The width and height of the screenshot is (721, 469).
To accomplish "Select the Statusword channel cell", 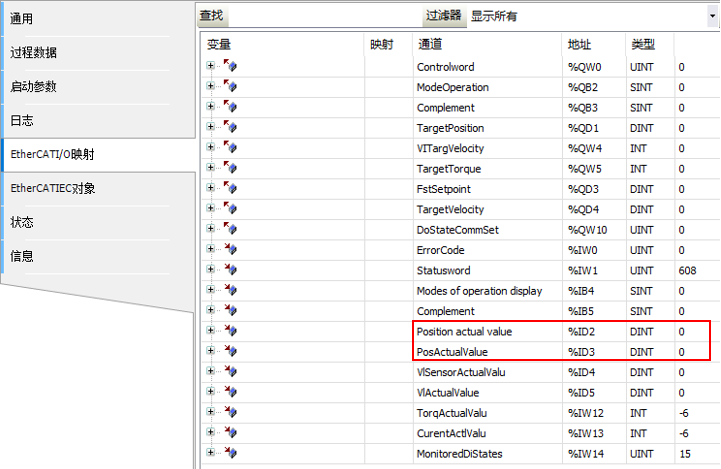I will coord(487,270).
